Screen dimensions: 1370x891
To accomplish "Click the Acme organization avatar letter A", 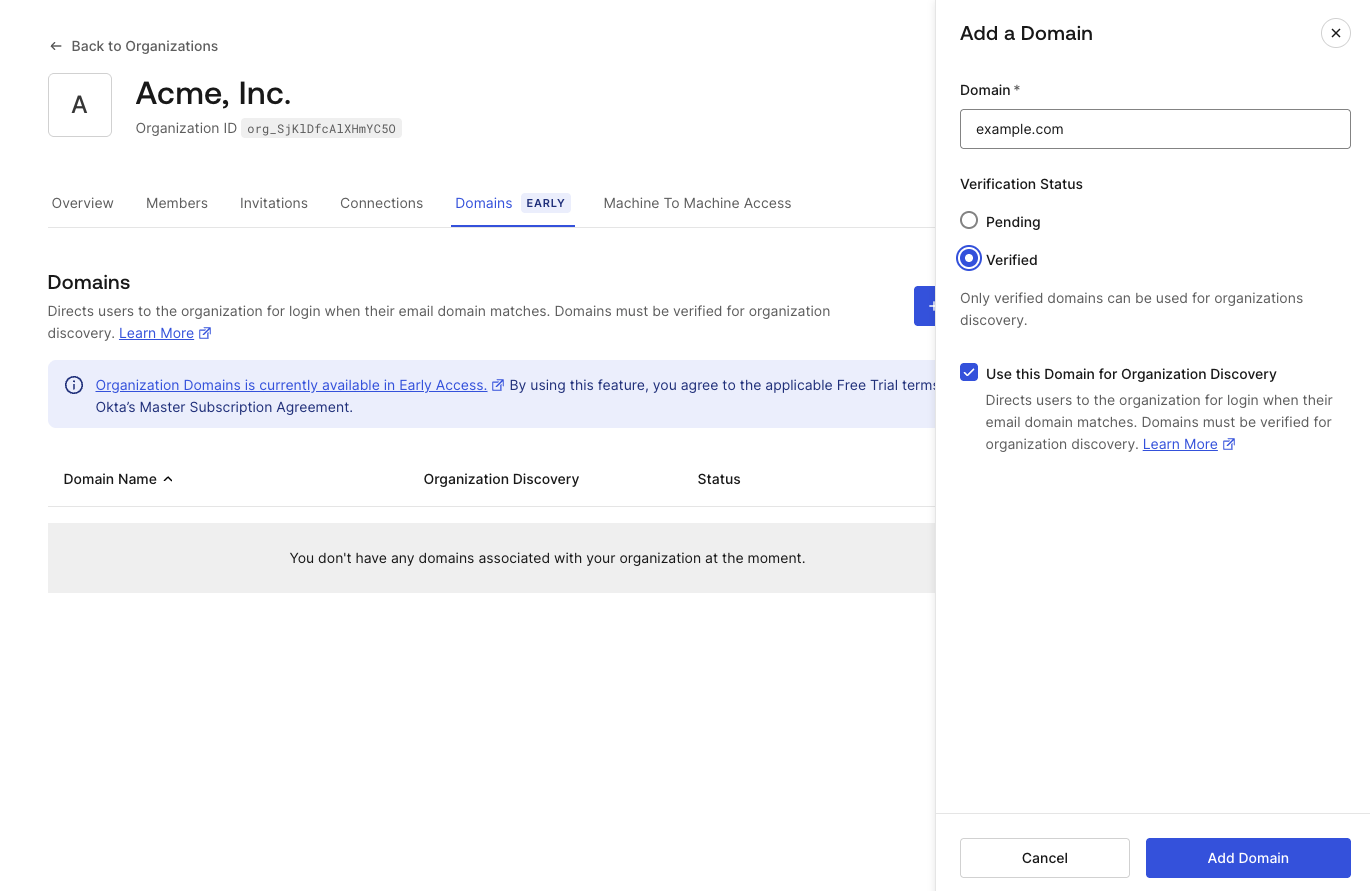I will (79, 104).
